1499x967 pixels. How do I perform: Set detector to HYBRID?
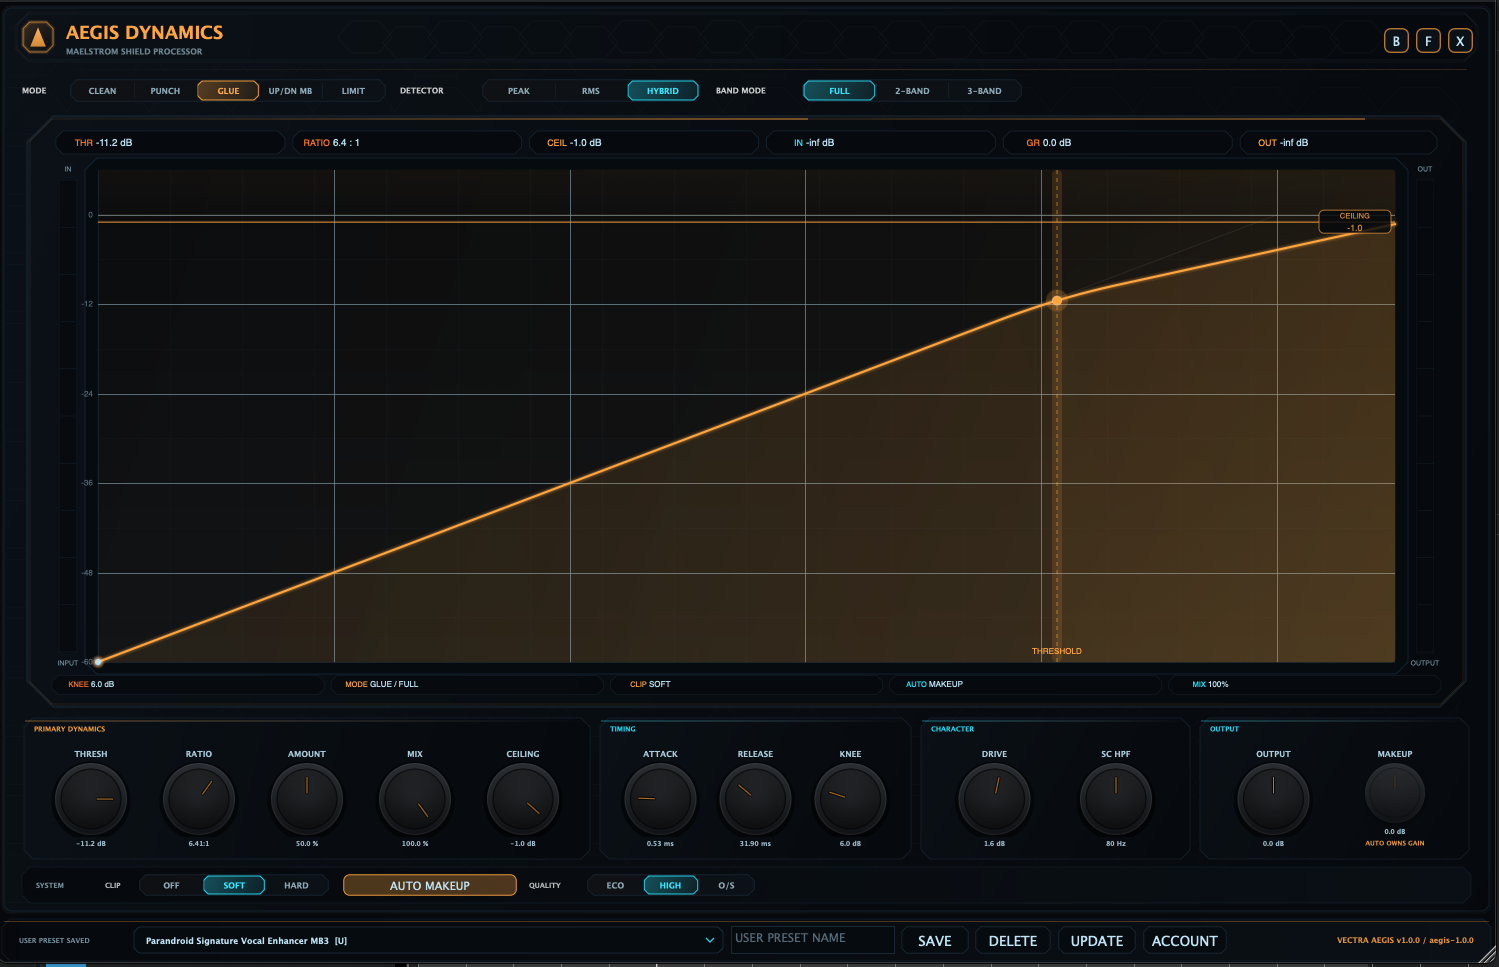(663, 91)
